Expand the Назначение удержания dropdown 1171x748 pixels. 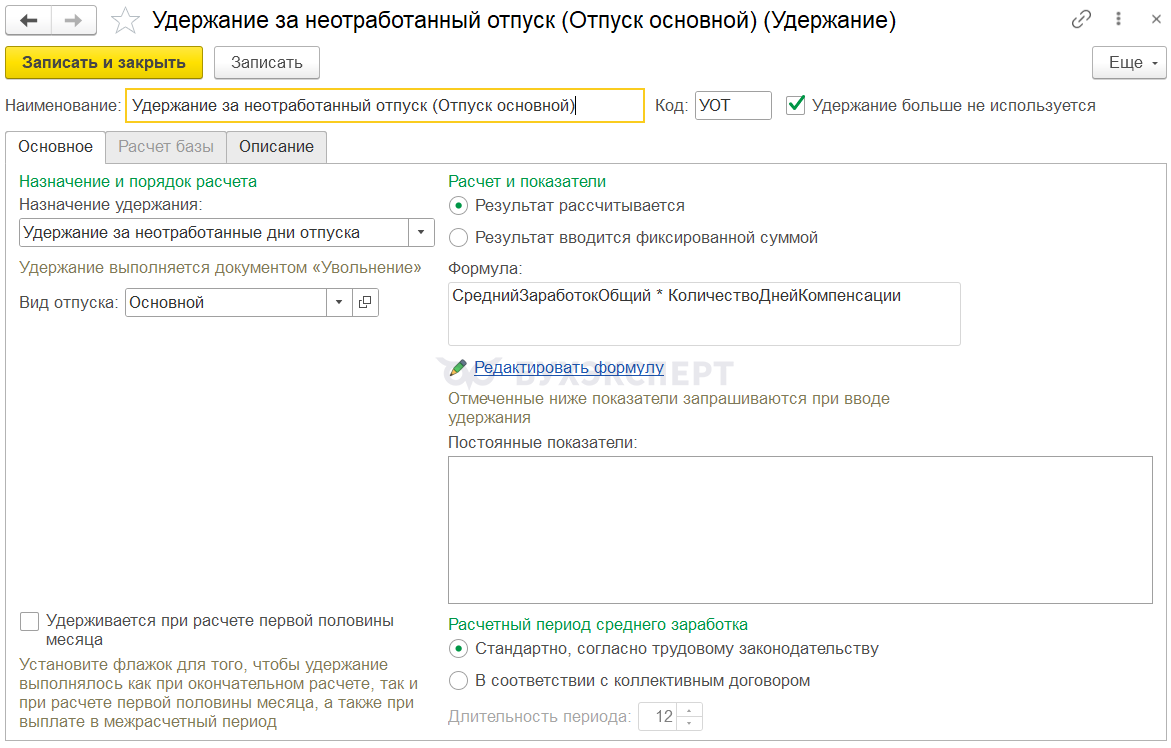pos(422,233)
